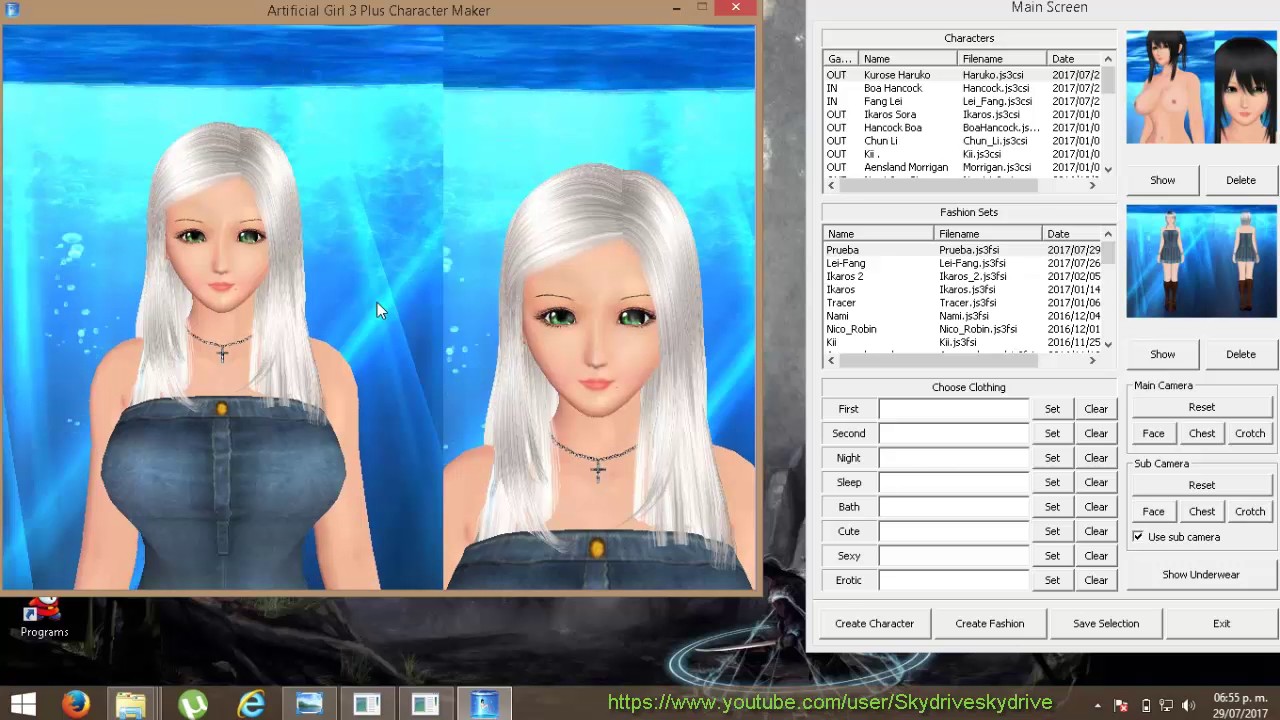Viewport: 1280px width, 720px height.
Task: Click Set for the Night clothing slot
Action: tap(1052, 458)
